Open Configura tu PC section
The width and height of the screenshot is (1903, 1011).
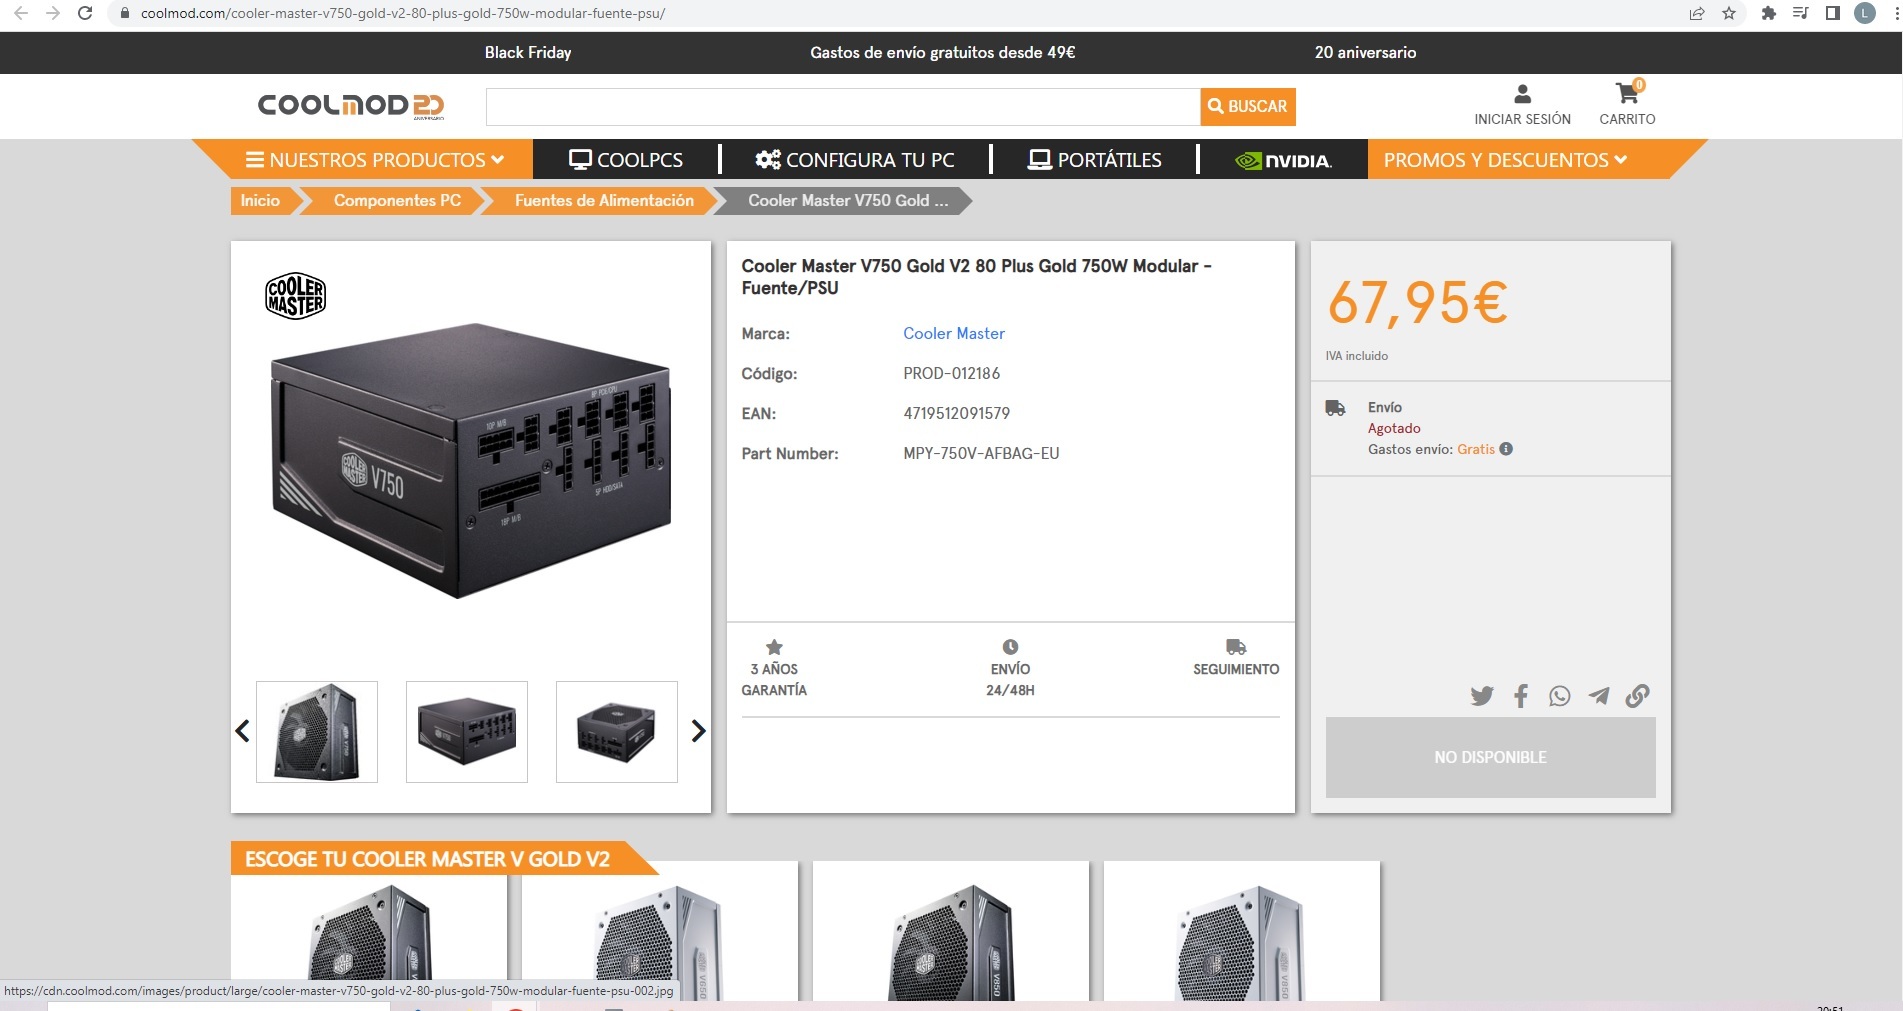pos(855,160)
